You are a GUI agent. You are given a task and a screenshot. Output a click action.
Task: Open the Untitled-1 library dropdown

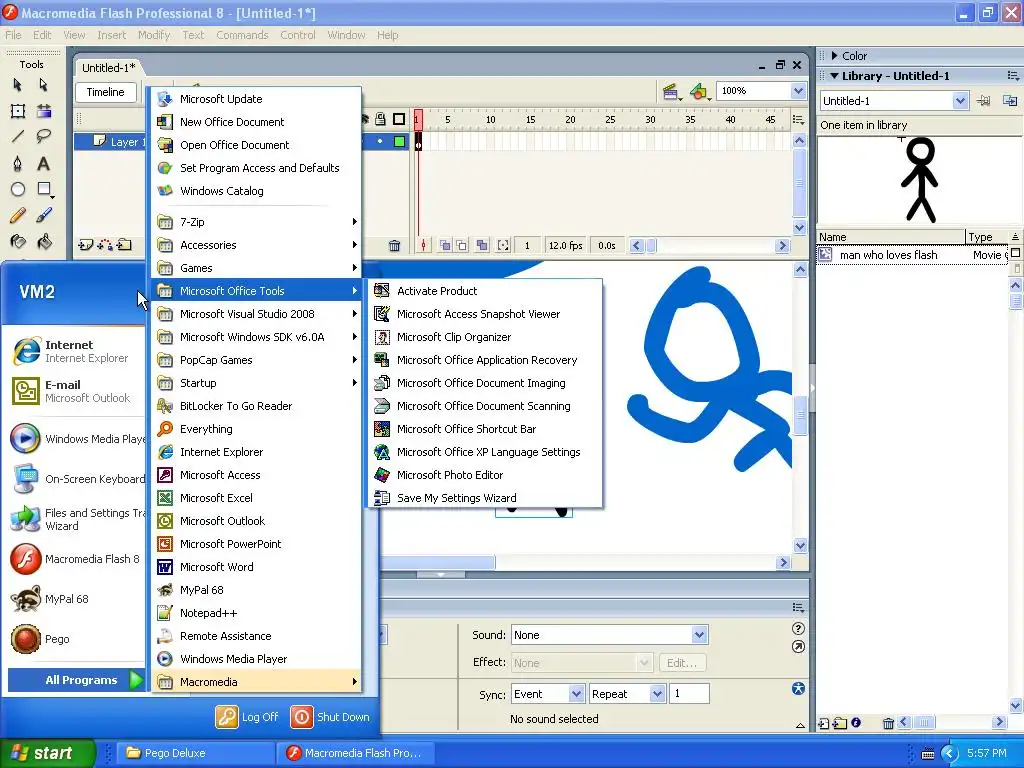pyautogui.click(x=959, y=101)
